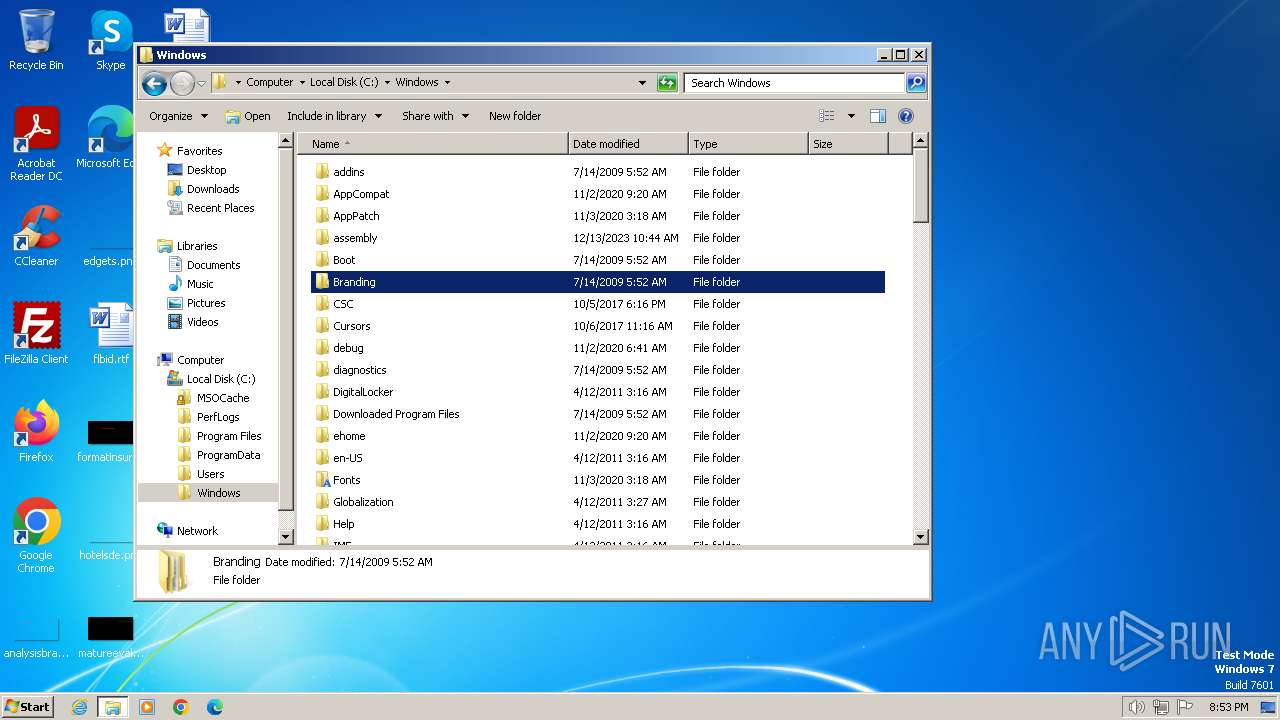The width and height of the screenshot is (1280, 720).
Task: Select the Fonts folder icon
Action: (x=322, y=480)
